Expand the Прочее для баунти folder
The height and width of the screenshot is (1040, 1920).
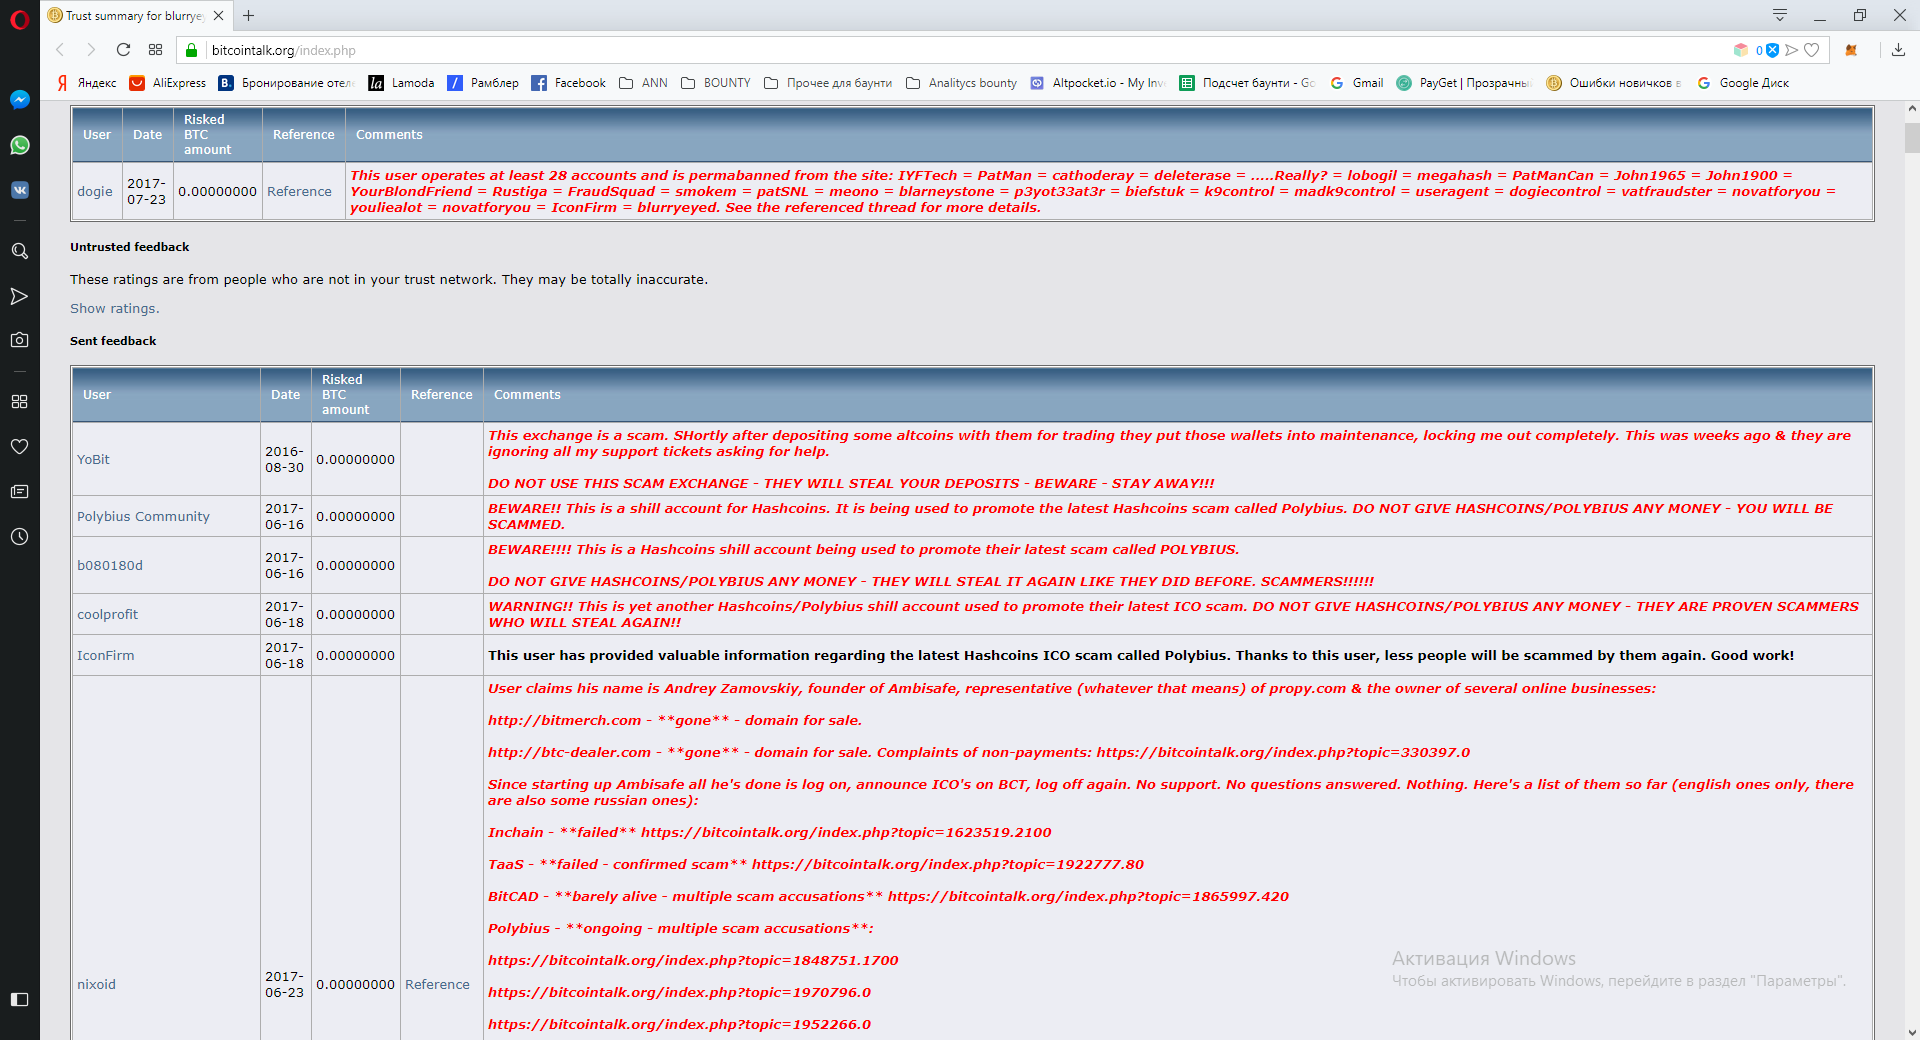pos(828,83)
